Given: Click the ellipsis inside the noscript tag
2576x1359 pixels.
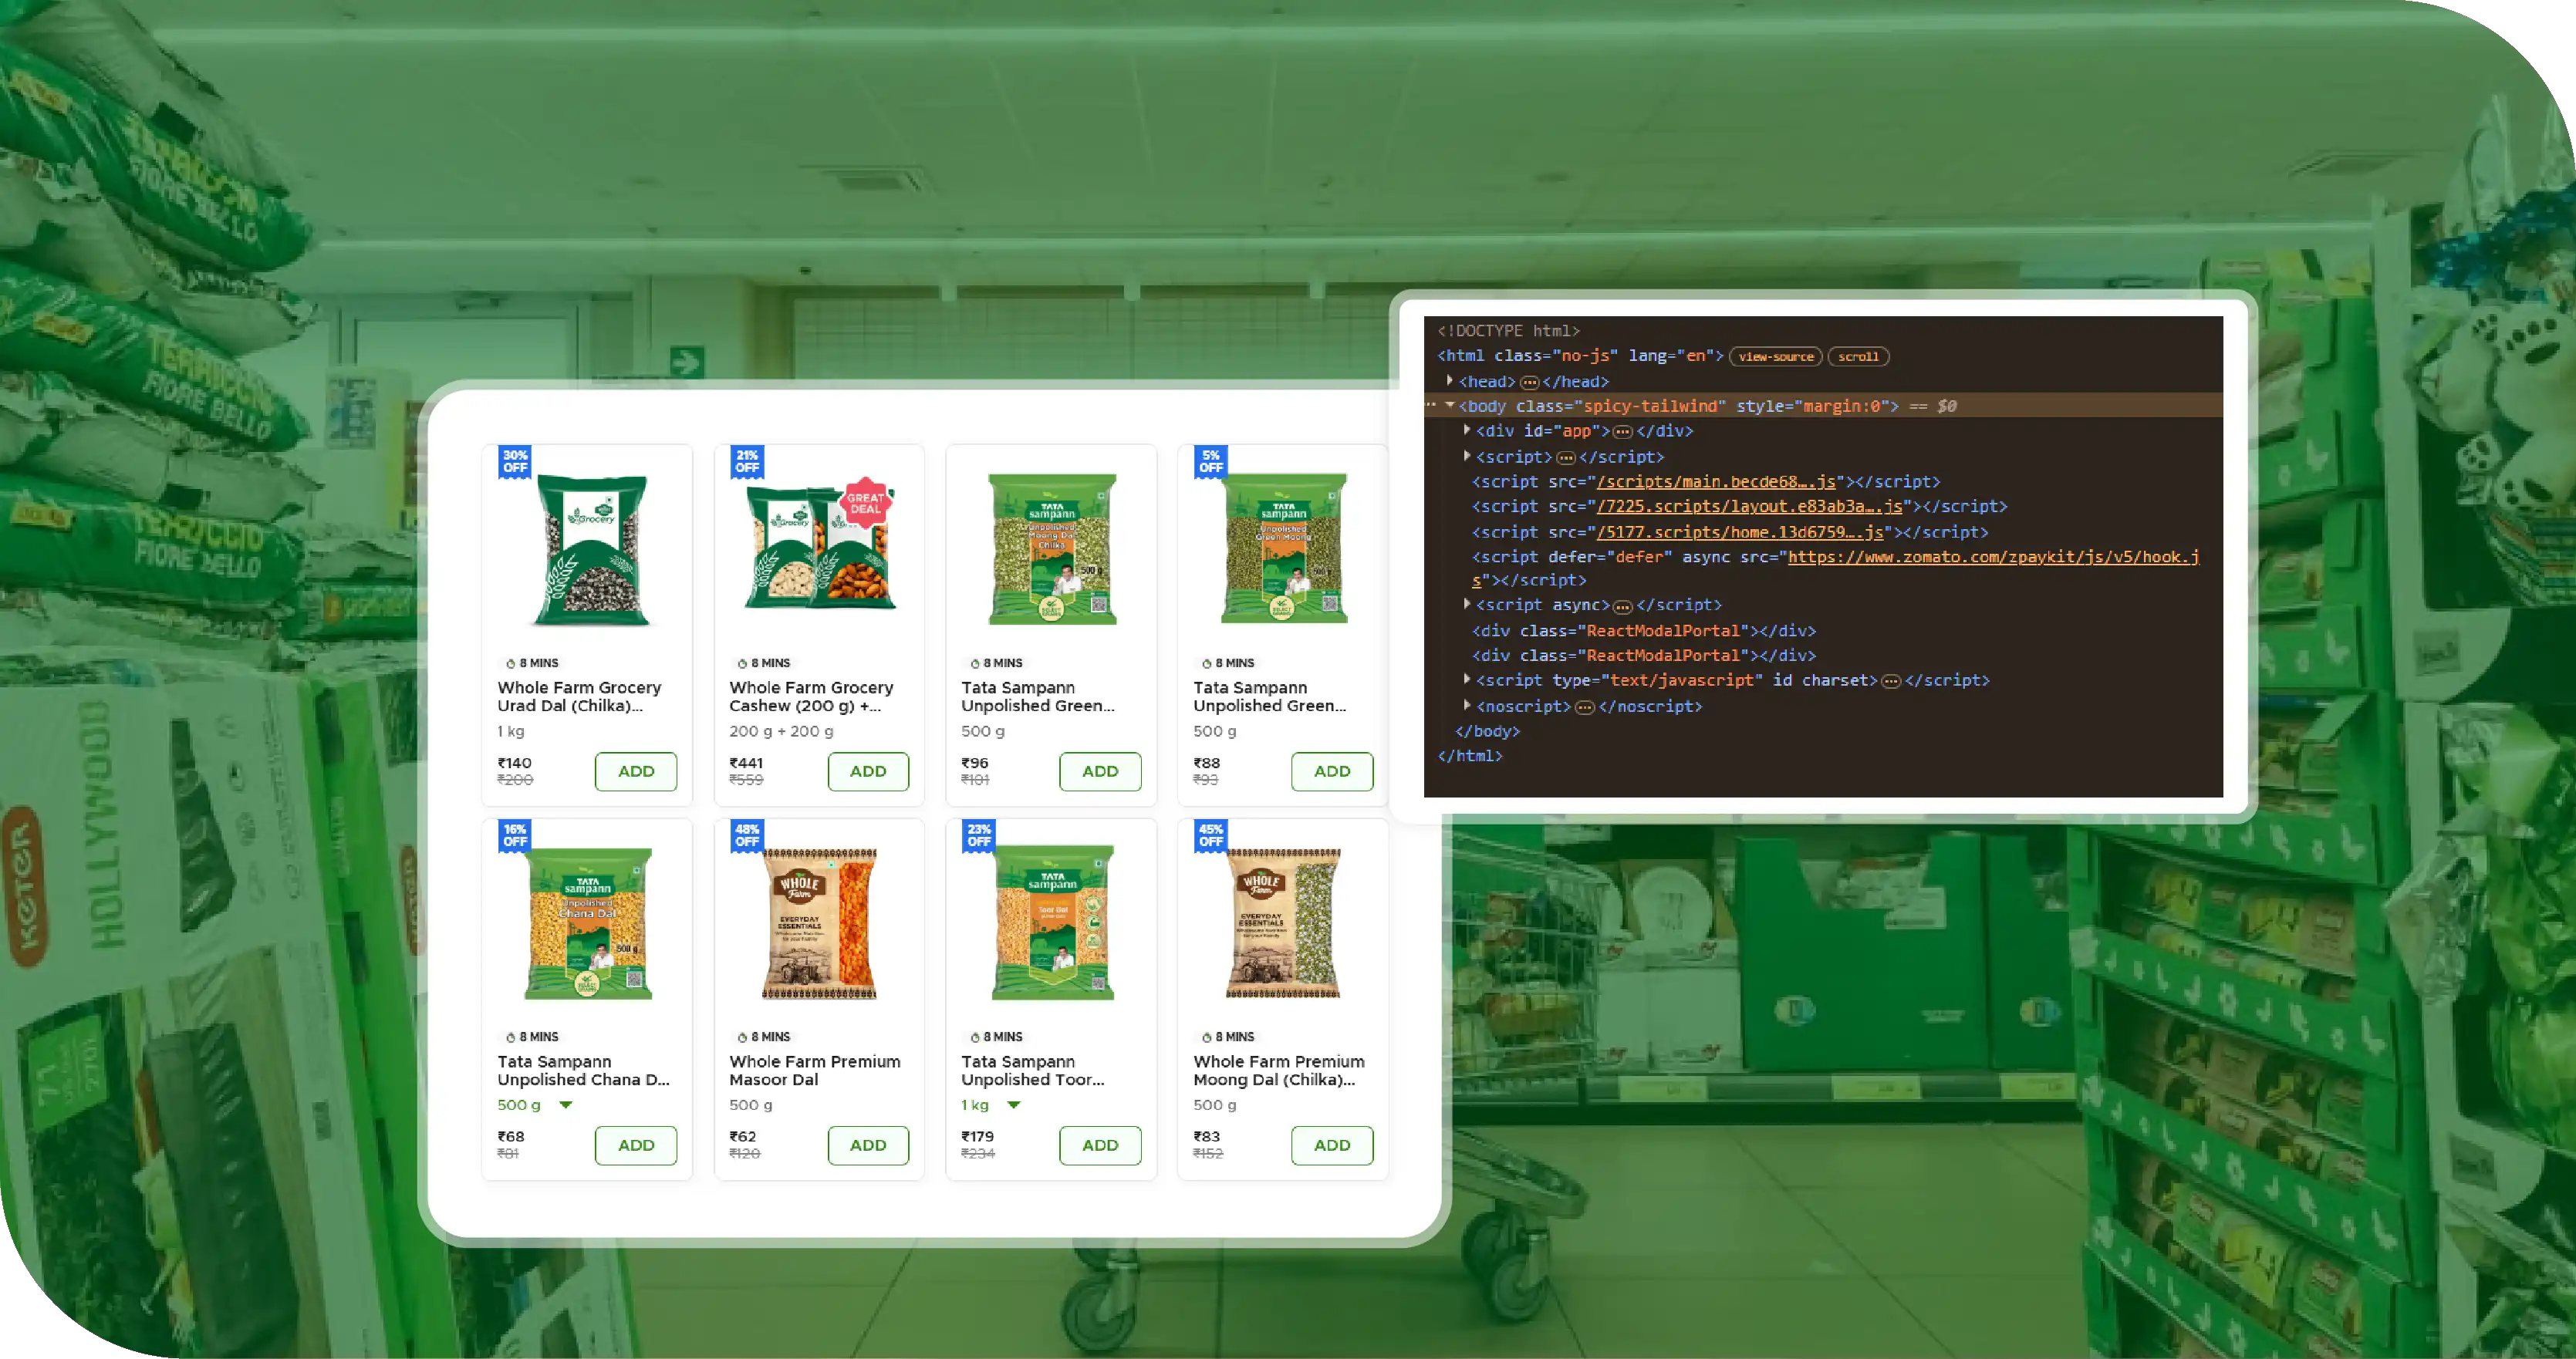Looking at the screenshot, I should (1585, 707).
